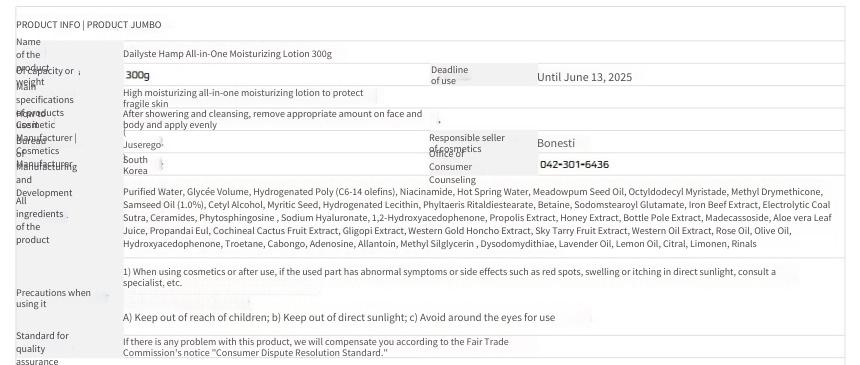Click the Standard for quality assurance label
This screenshot has height=365, width=860.
click(x=42, y=349)
